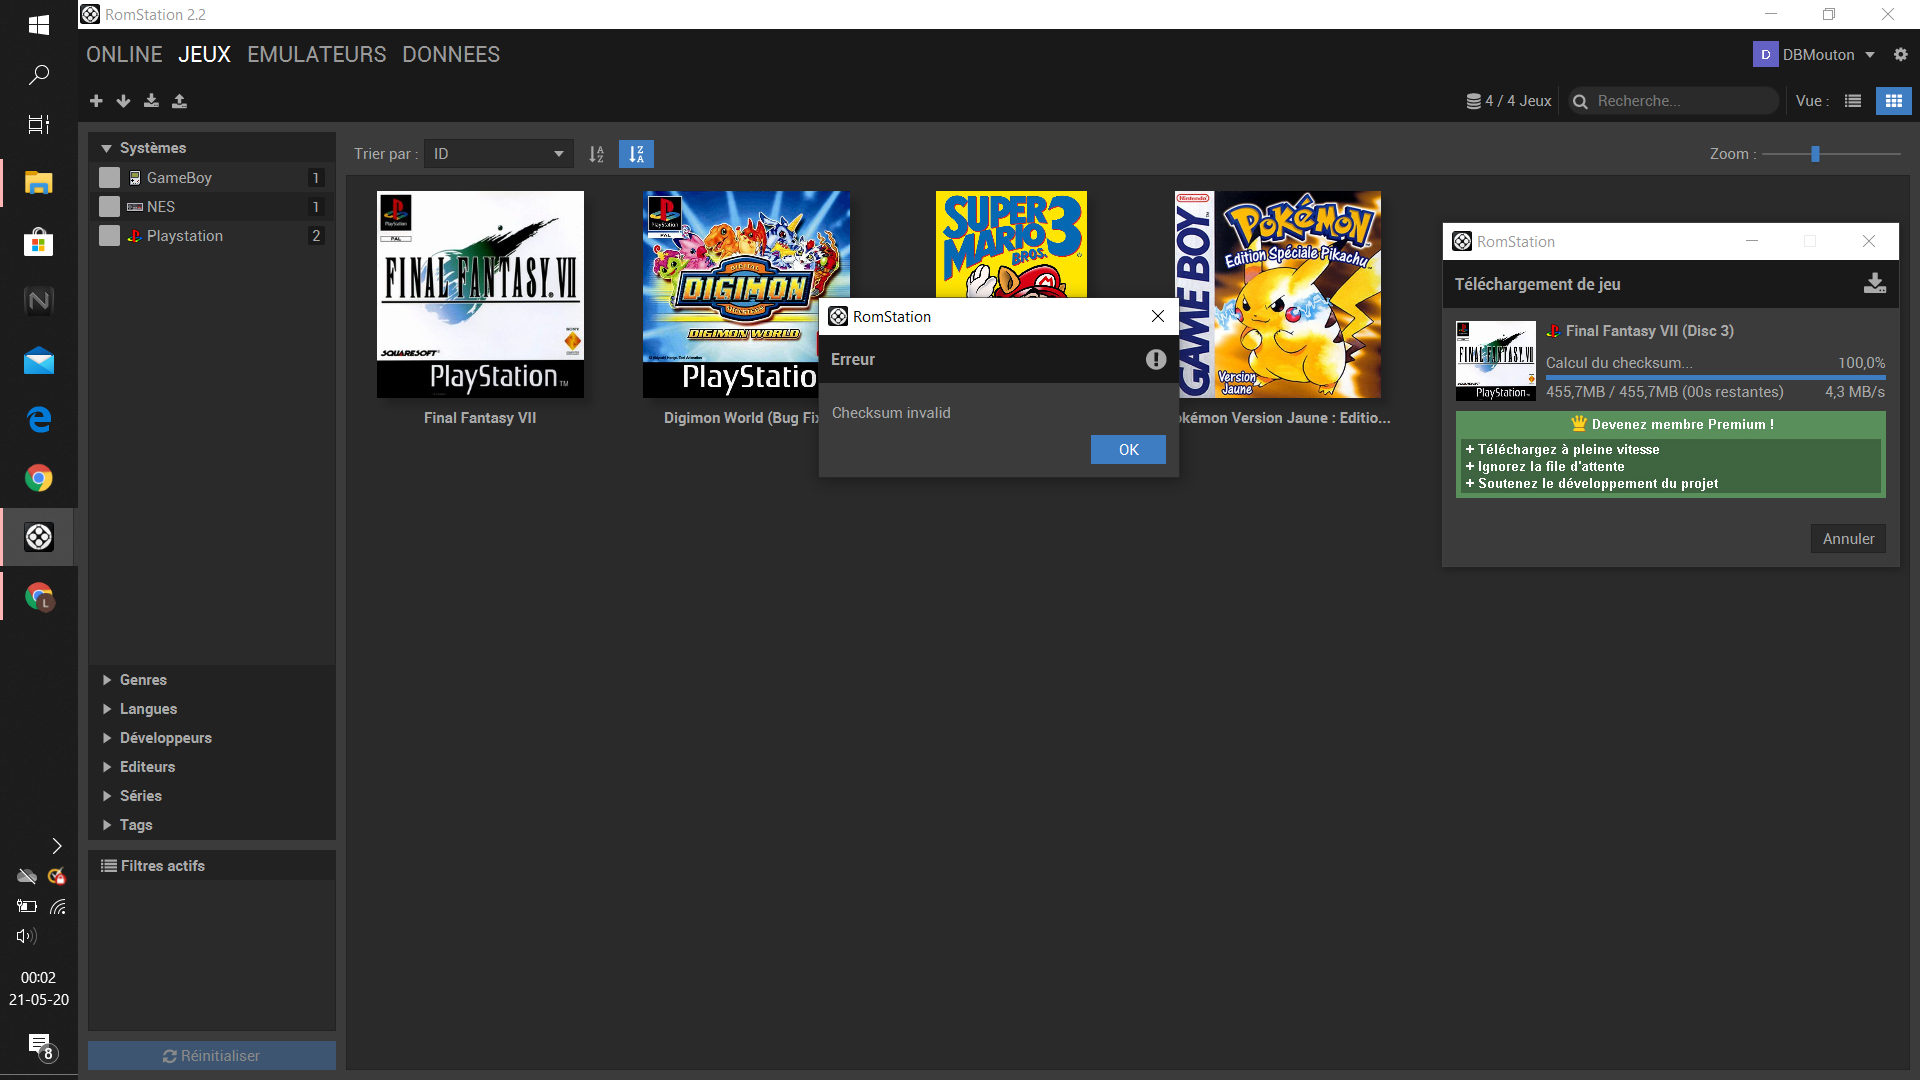Close the Erreur dialog with X

(x=1158, y=316)
